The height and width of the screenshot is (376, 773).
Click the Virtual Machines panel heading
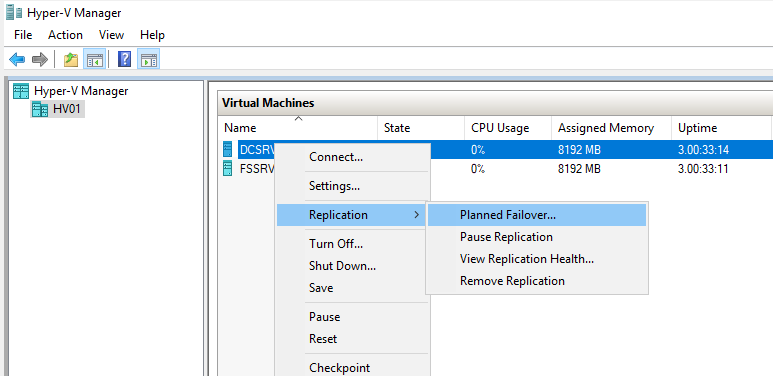pos(268,103)
